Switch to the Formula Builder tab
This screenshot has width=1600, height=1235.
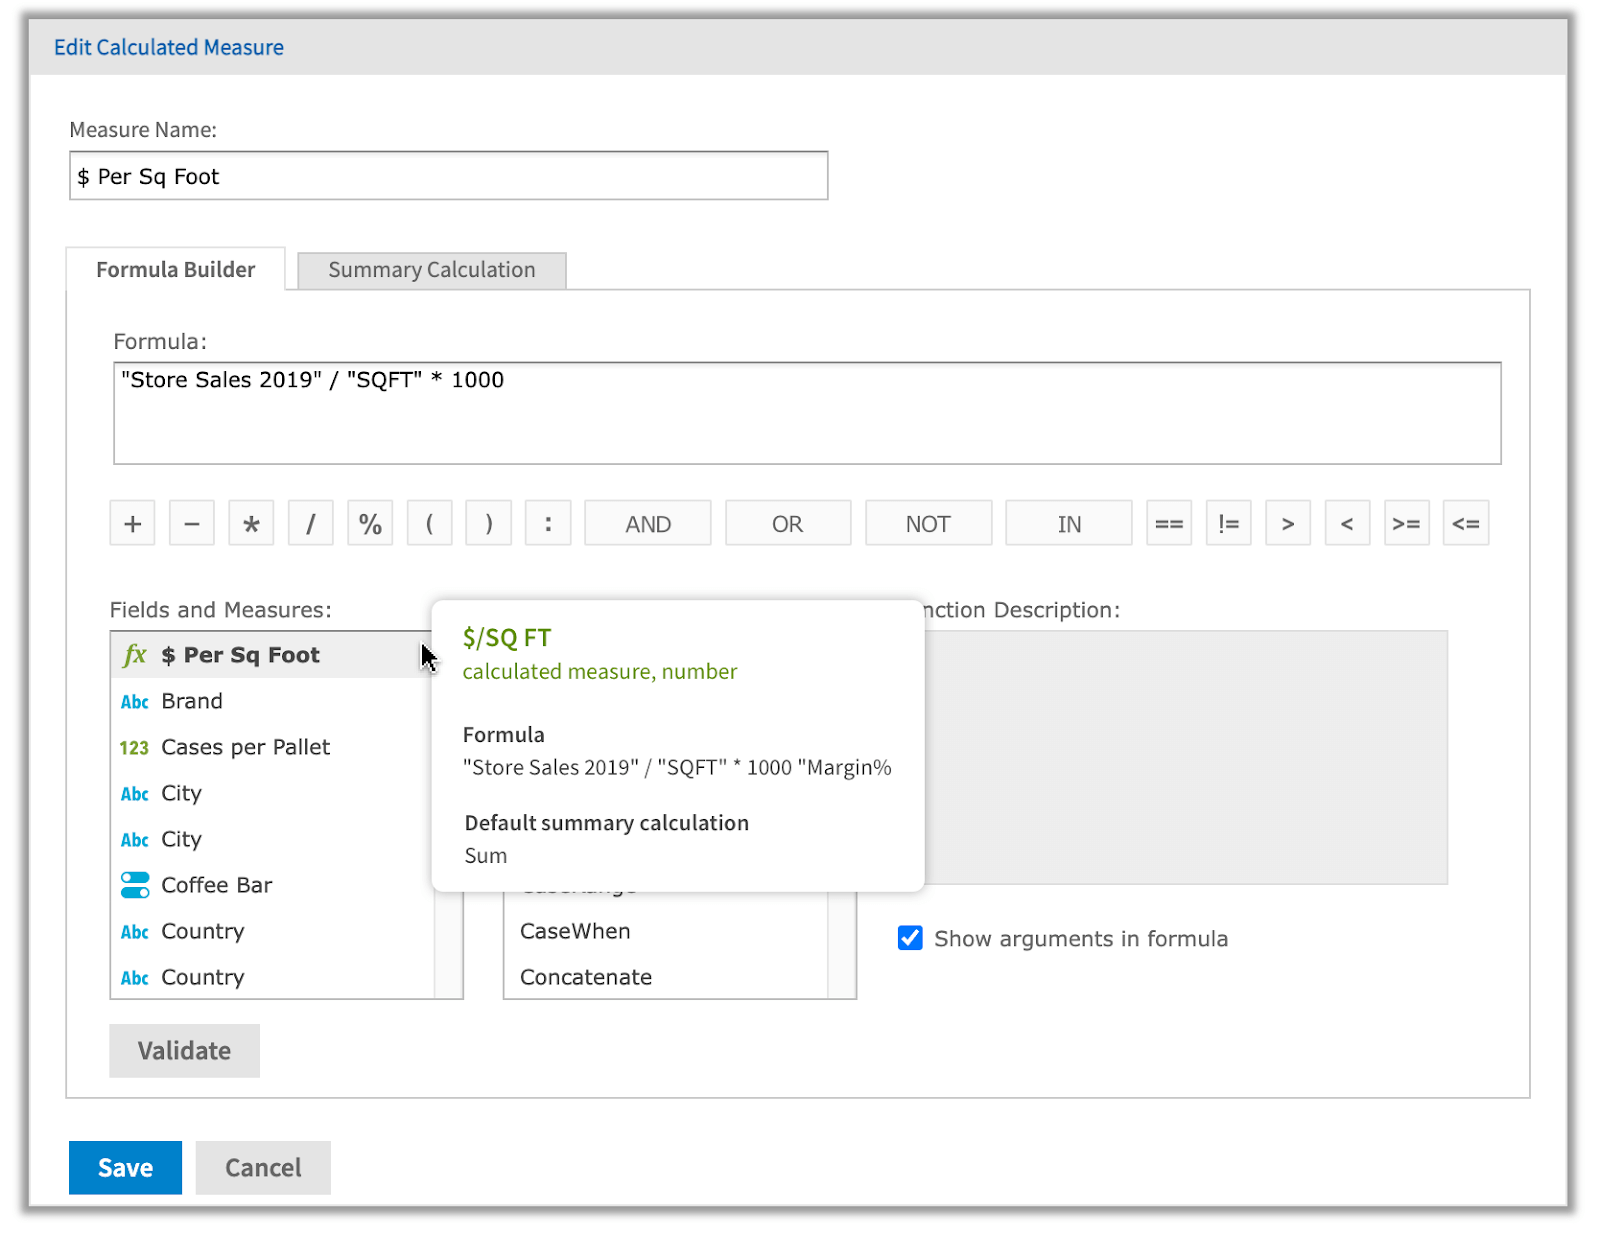(176, 270)
